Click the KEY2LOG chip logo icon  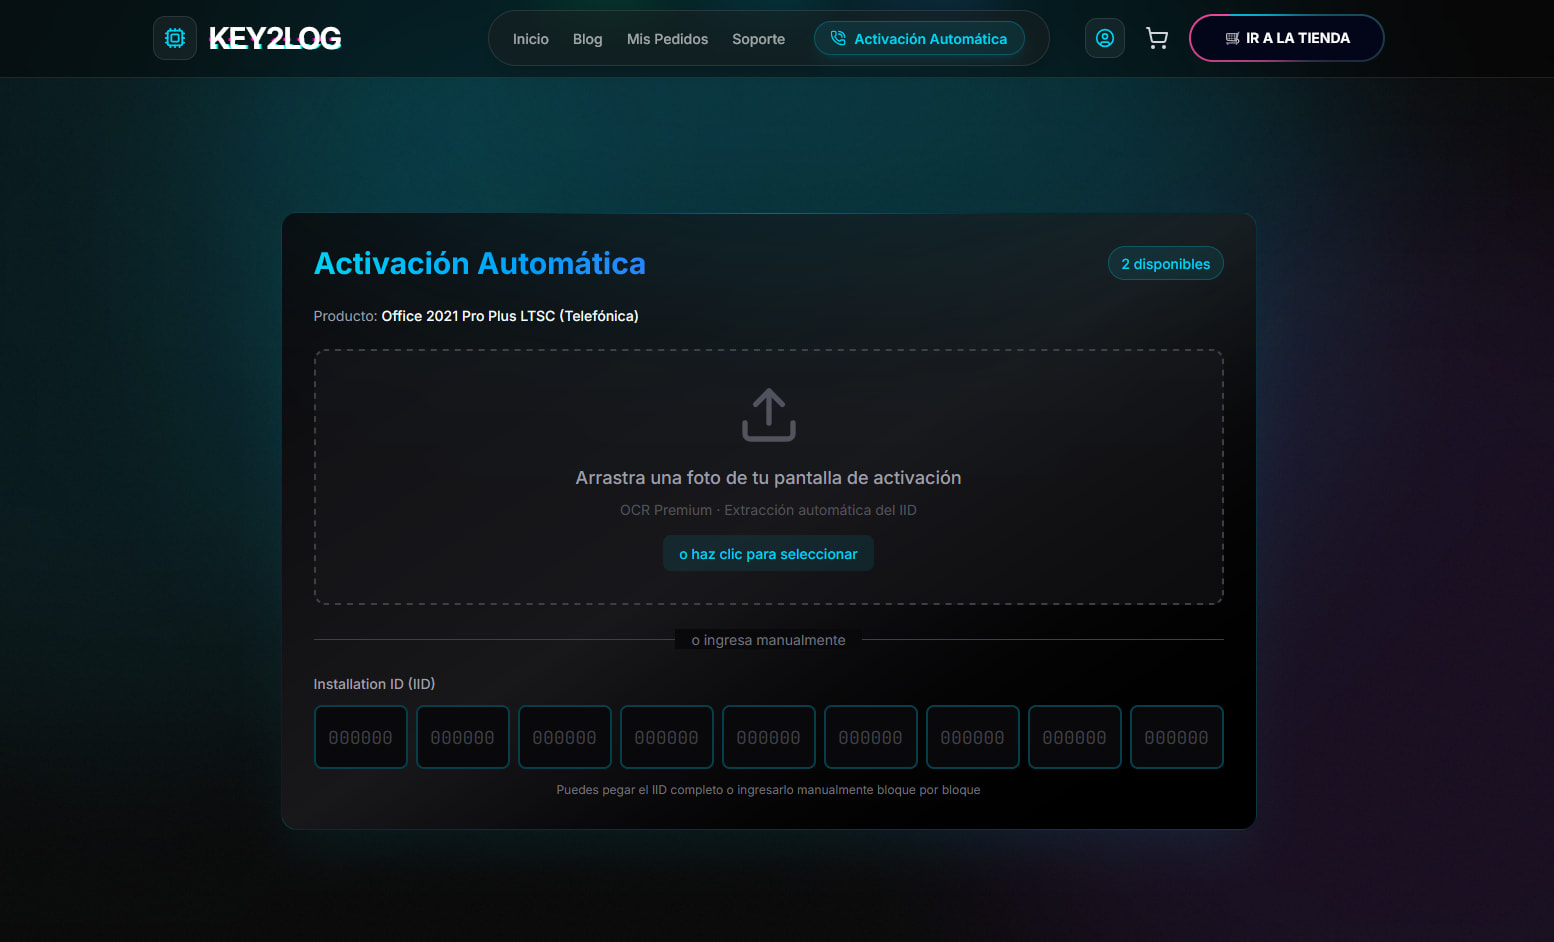[x=175, y=38]
